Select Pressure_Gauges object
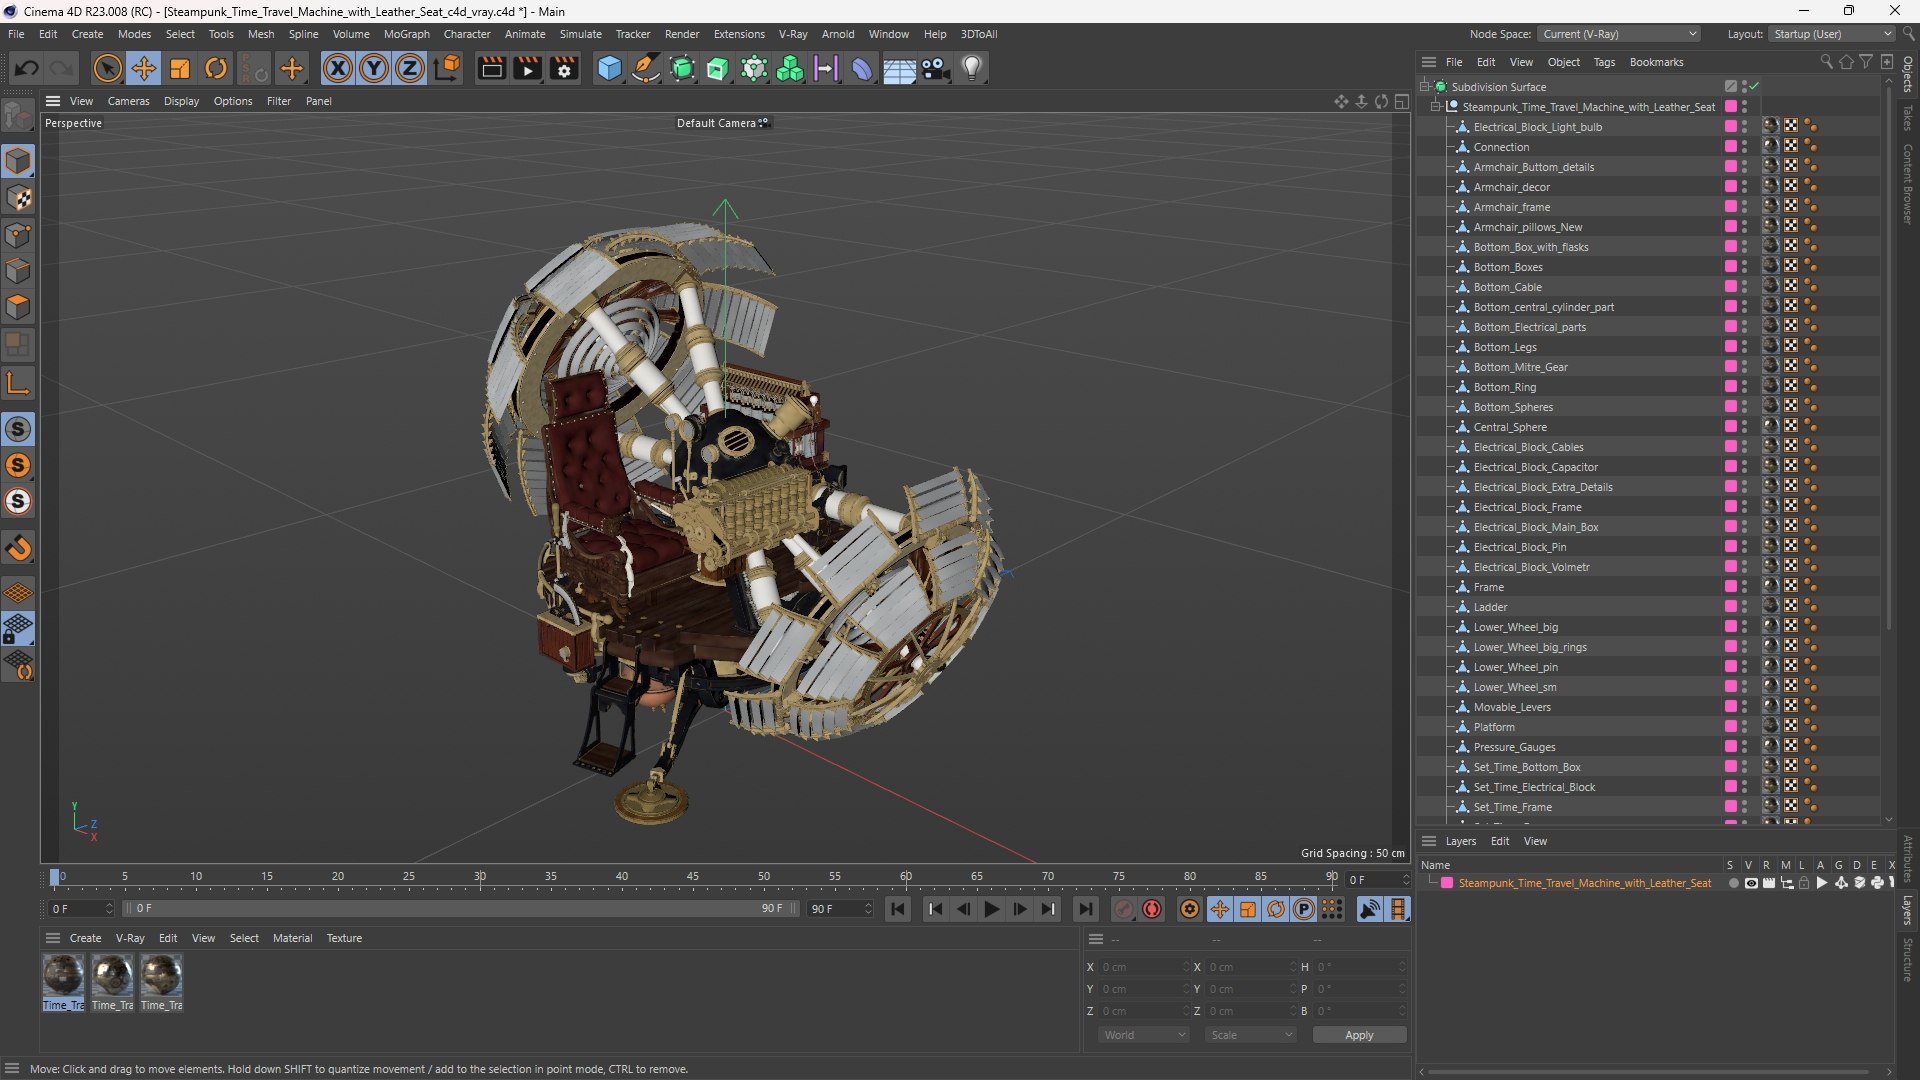 [1514, 747]
